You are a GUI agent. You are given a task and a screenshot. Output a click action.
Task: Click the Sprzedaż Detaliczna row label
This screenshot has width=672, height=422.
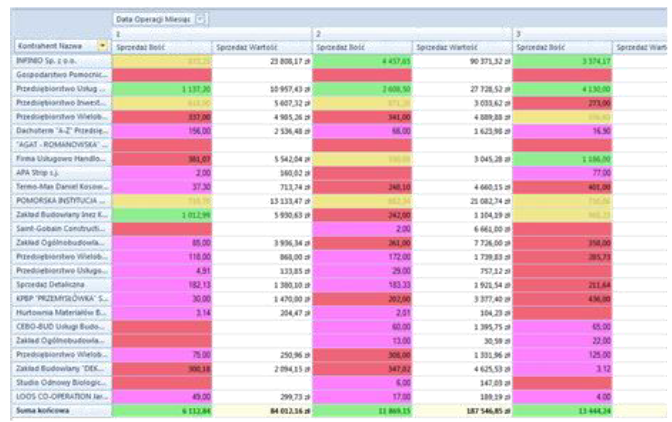pyautogui.click(x=60, y=284)
